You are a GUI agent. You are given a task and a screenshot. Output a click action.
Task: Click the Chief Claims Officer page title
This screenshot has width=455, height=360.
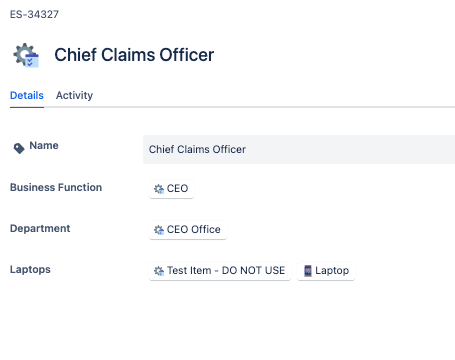134,55
